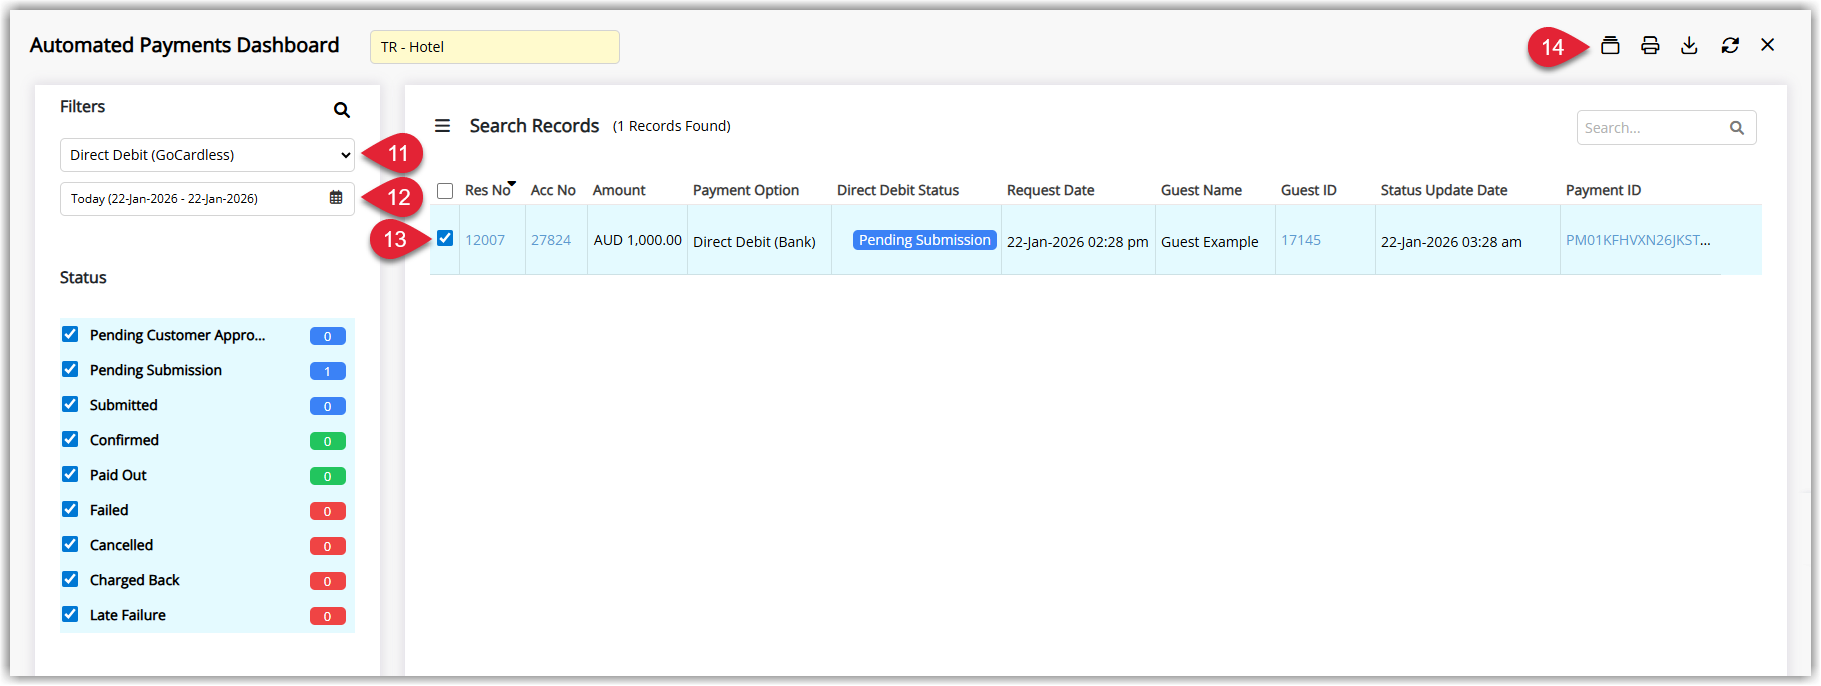Click the Payment Option column header
Screen dimensions: 1821x686
tap(746, 190)
